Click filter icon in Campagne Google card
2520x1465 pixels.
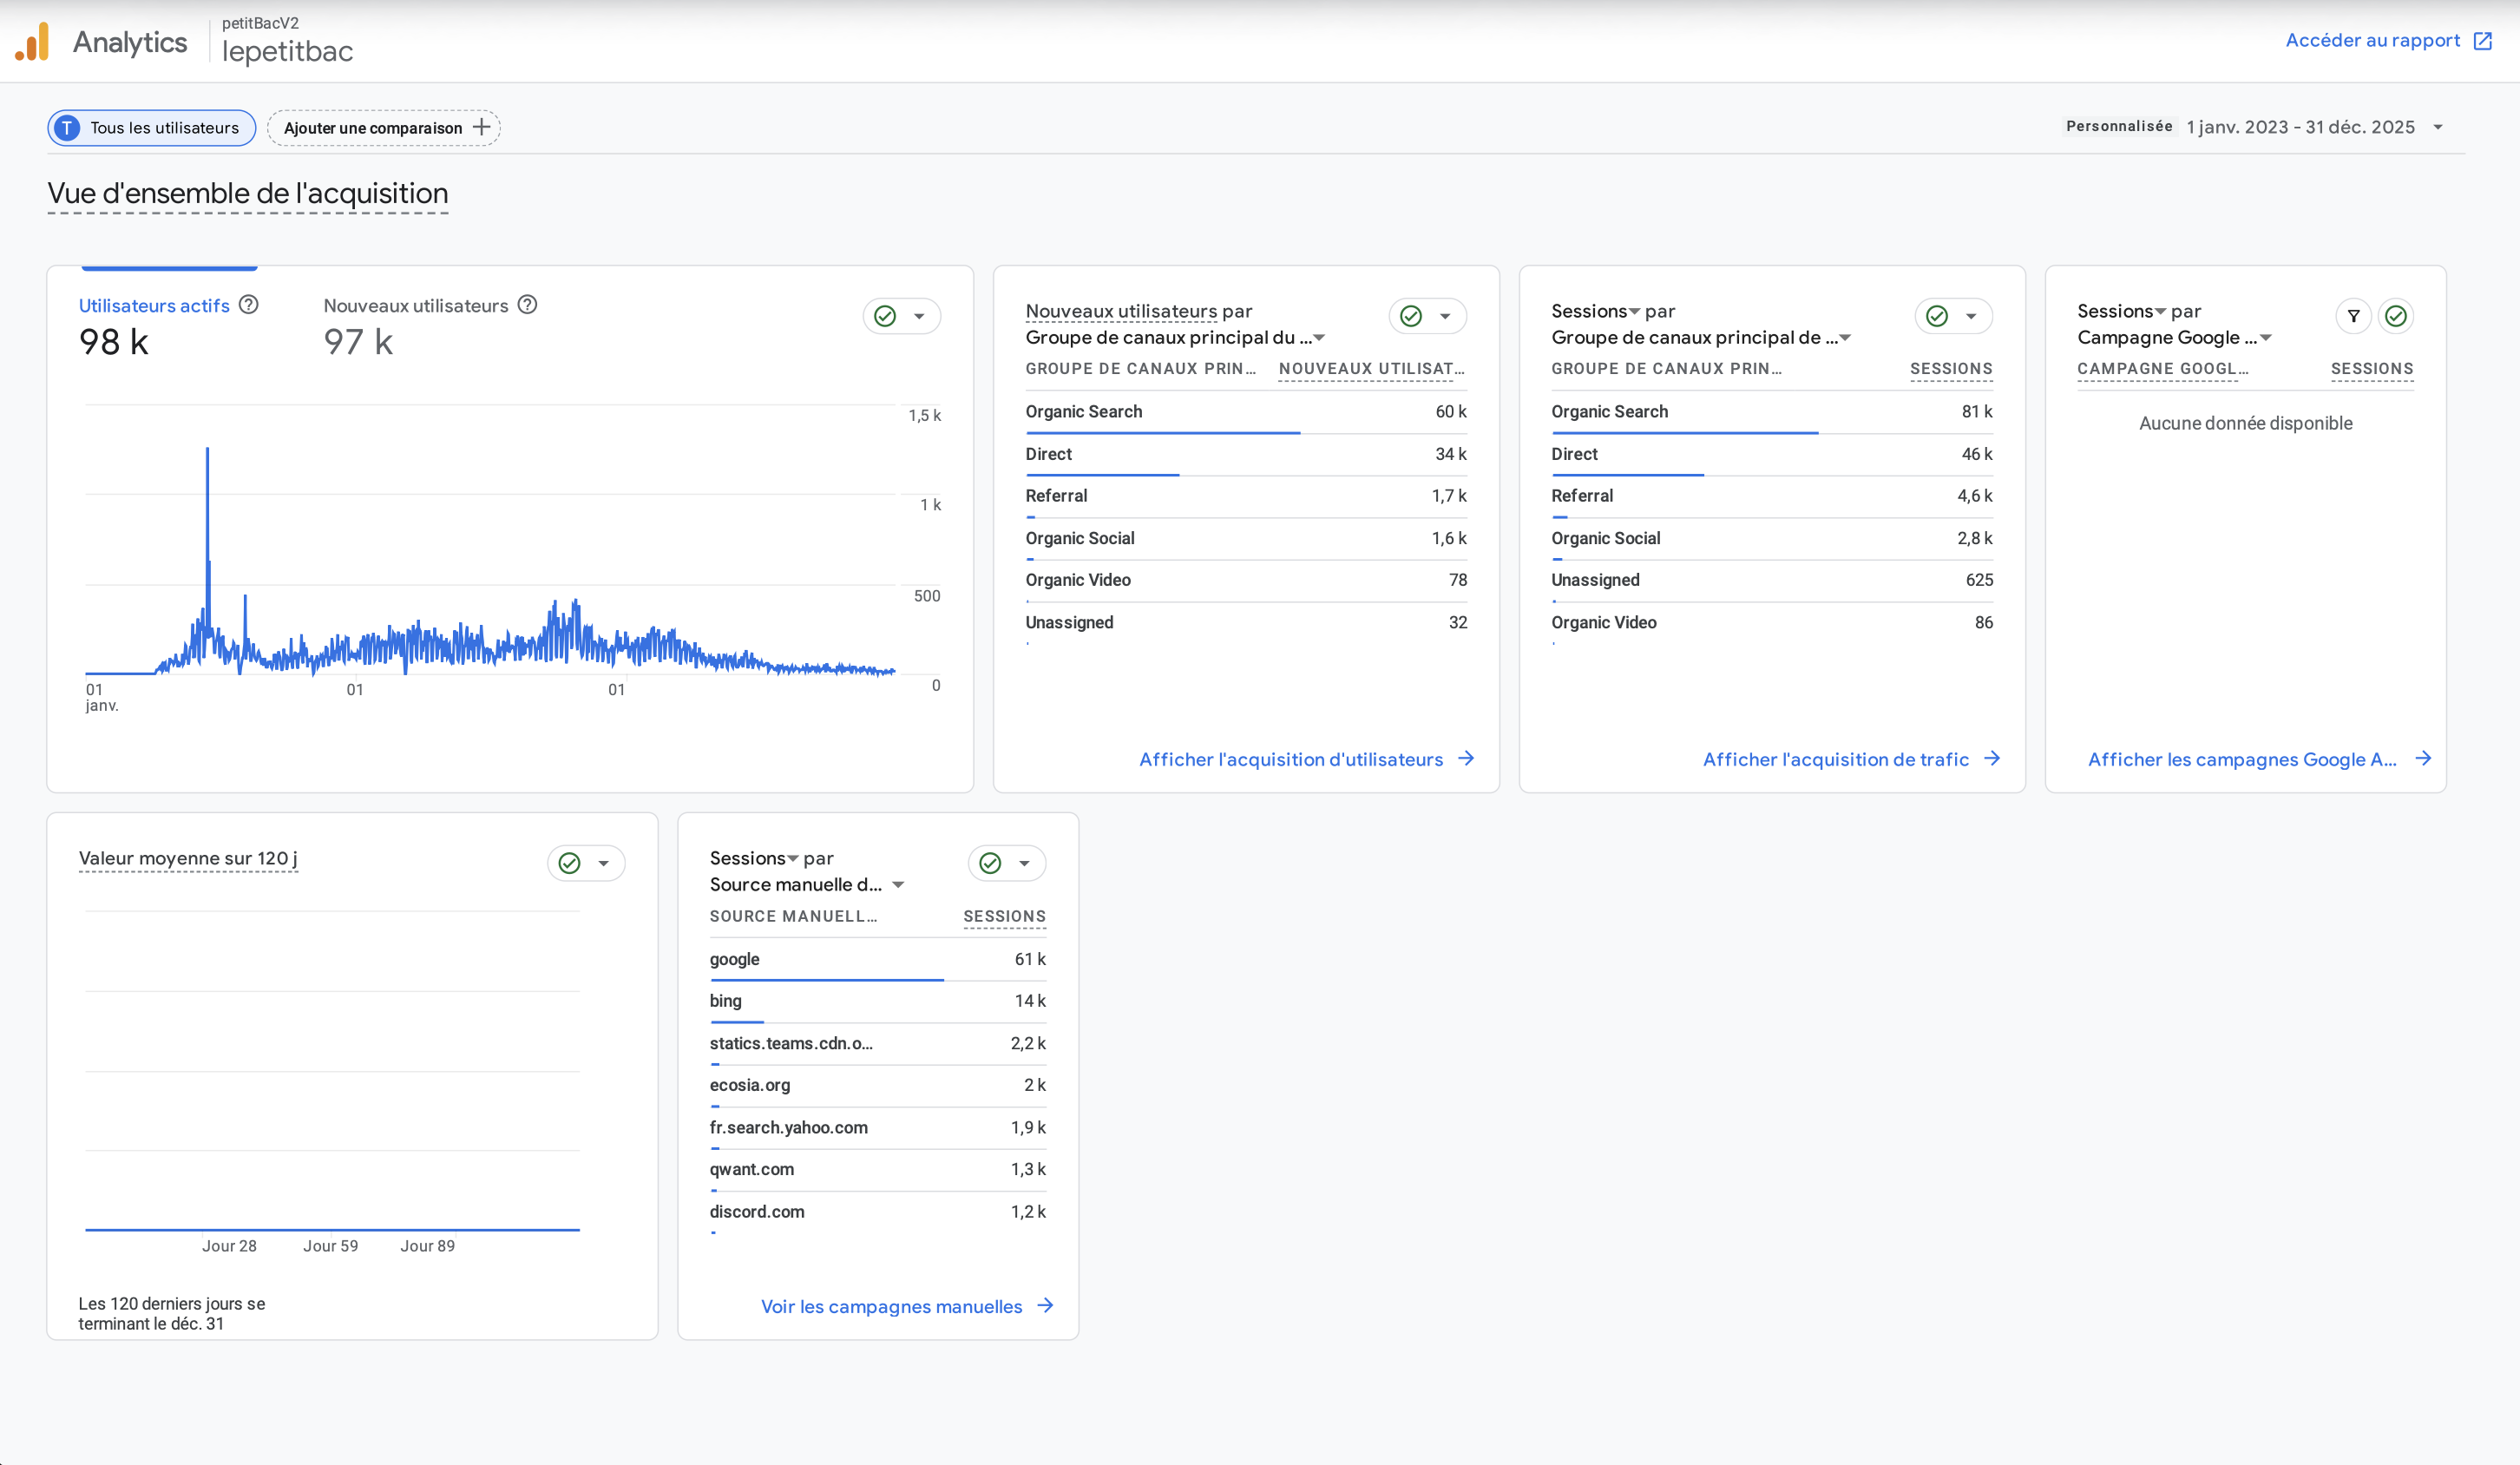[2353, 316]
